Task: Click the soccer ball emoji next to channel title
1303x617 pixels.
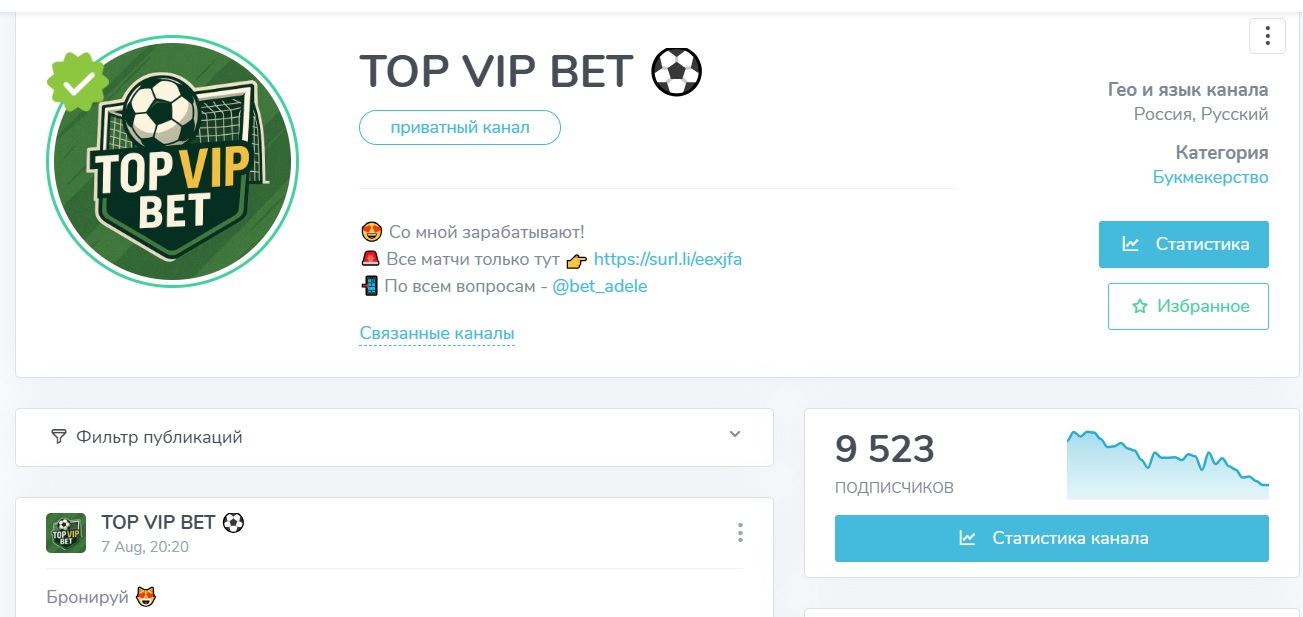Action: click(678, 71)
